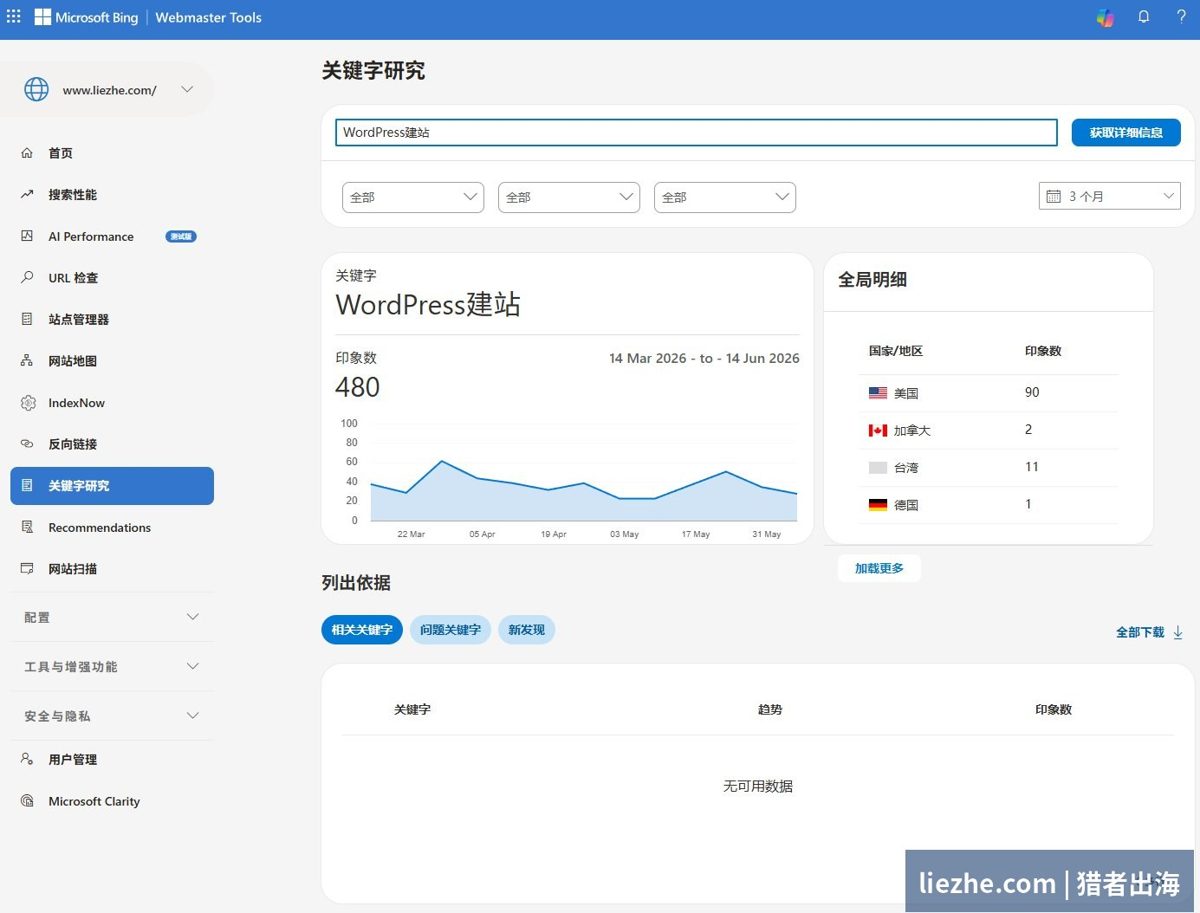The height and width of the screenshot is (913, 1200).
Task: Click the home icon for 首页
Action: point(27,153)
